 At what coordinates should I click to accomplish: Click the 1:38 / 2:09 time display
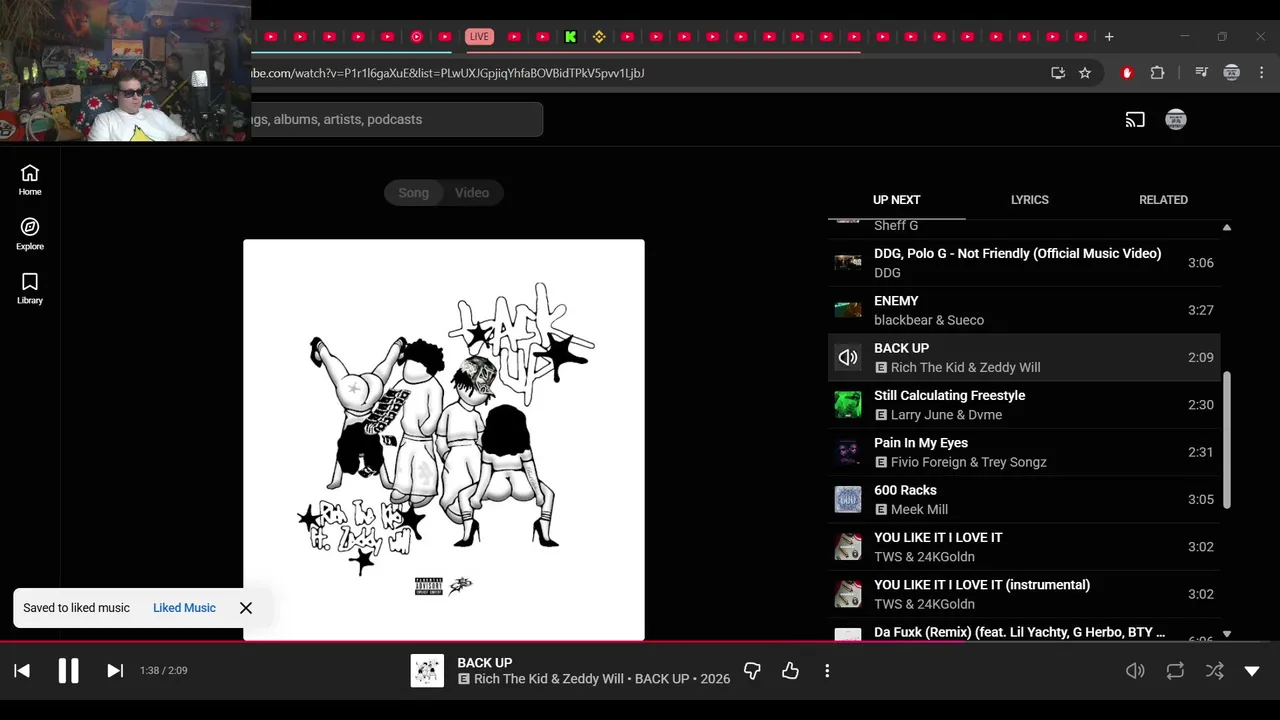[x=164, y=671]
